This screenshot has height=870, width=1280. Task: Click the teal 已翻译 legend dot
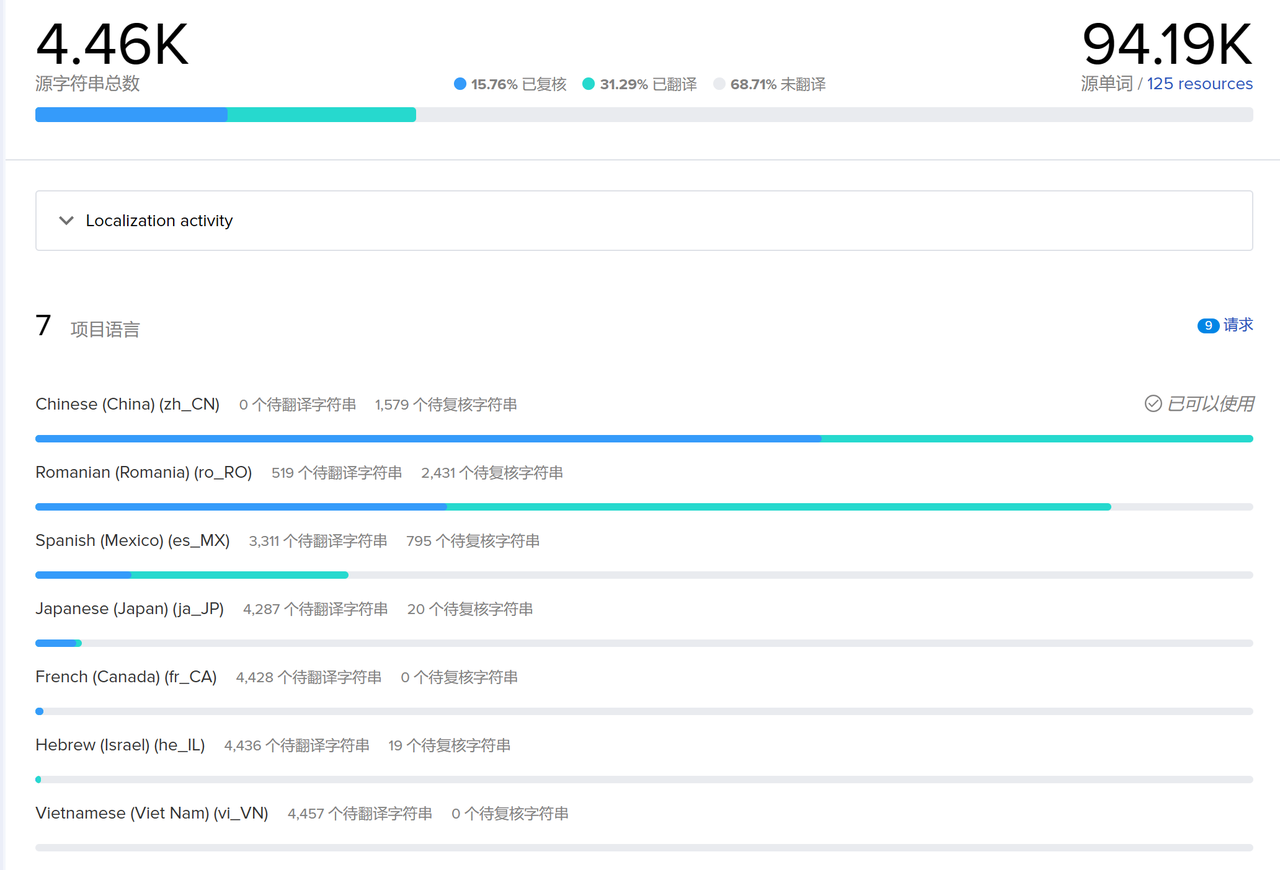pyautogui.click(x=589, y=85)
